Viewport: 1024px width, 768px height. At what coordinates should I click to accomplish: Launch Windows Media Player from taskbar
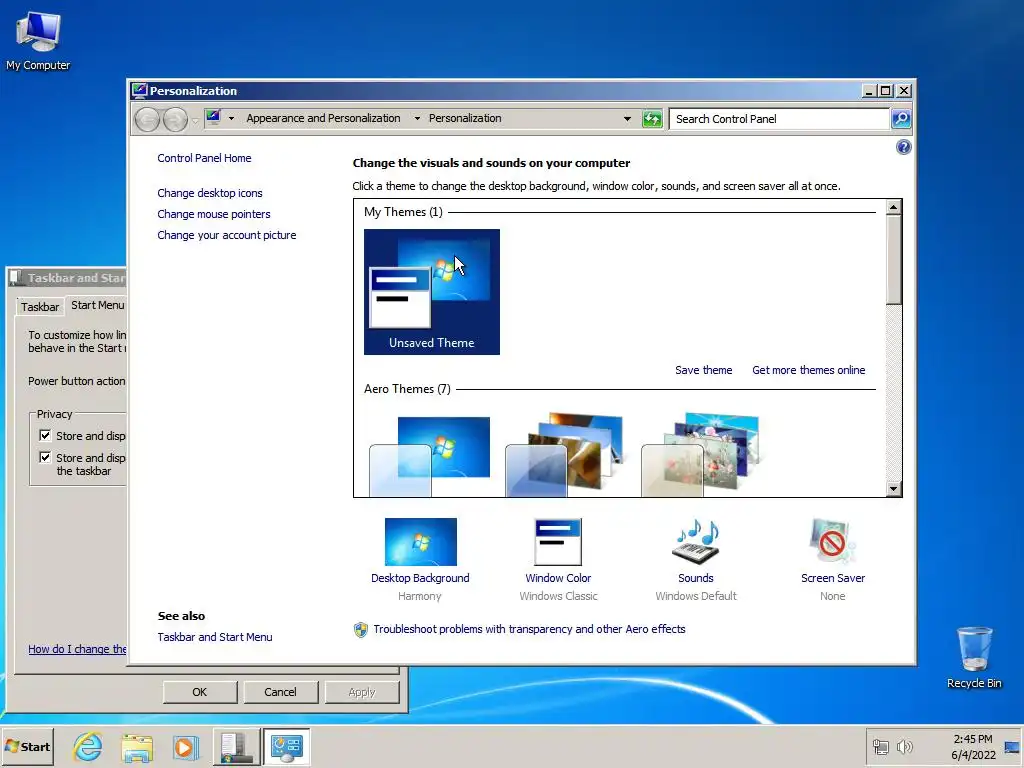pos(185,746)
